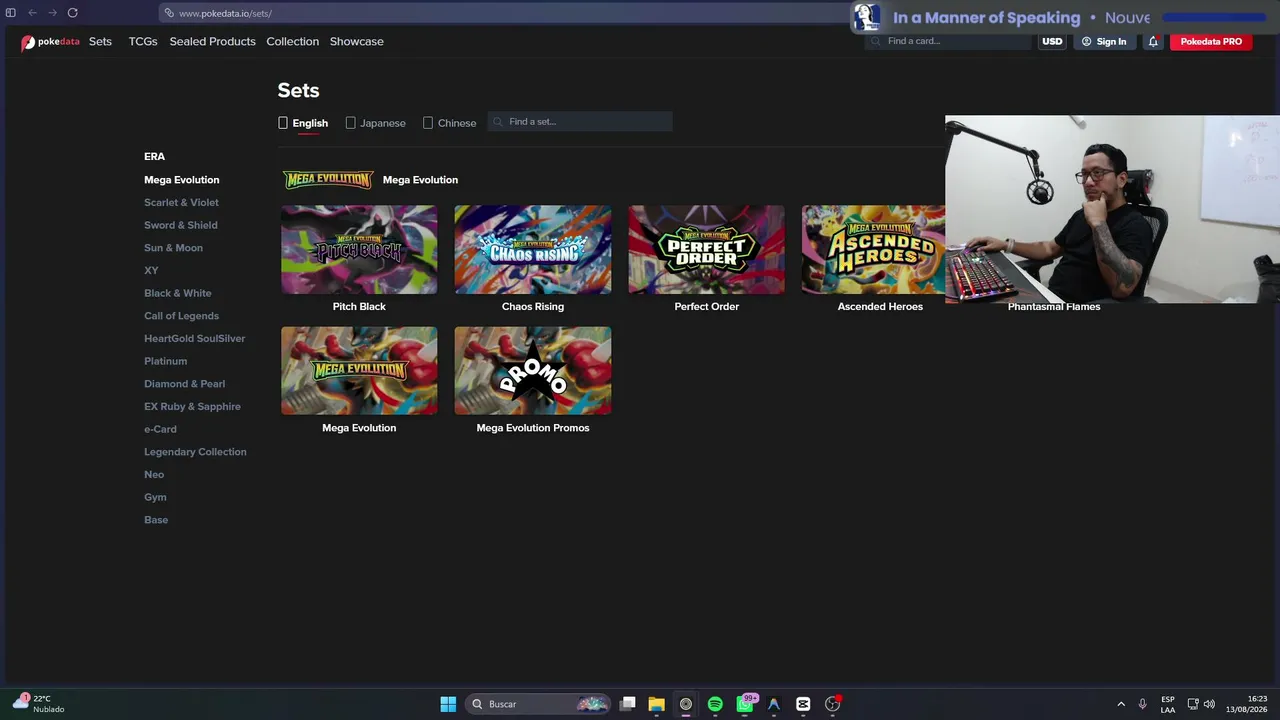Select the HeartGold SoulSilver era

click(x=194, y=339)
